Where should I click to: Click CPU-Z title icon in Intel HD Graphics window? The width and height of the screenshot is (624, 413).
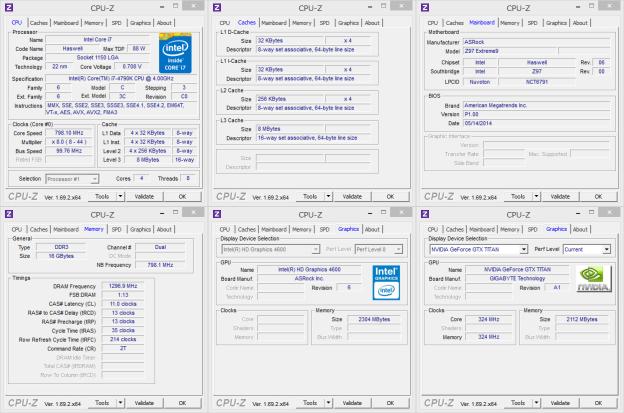point(217,214)
